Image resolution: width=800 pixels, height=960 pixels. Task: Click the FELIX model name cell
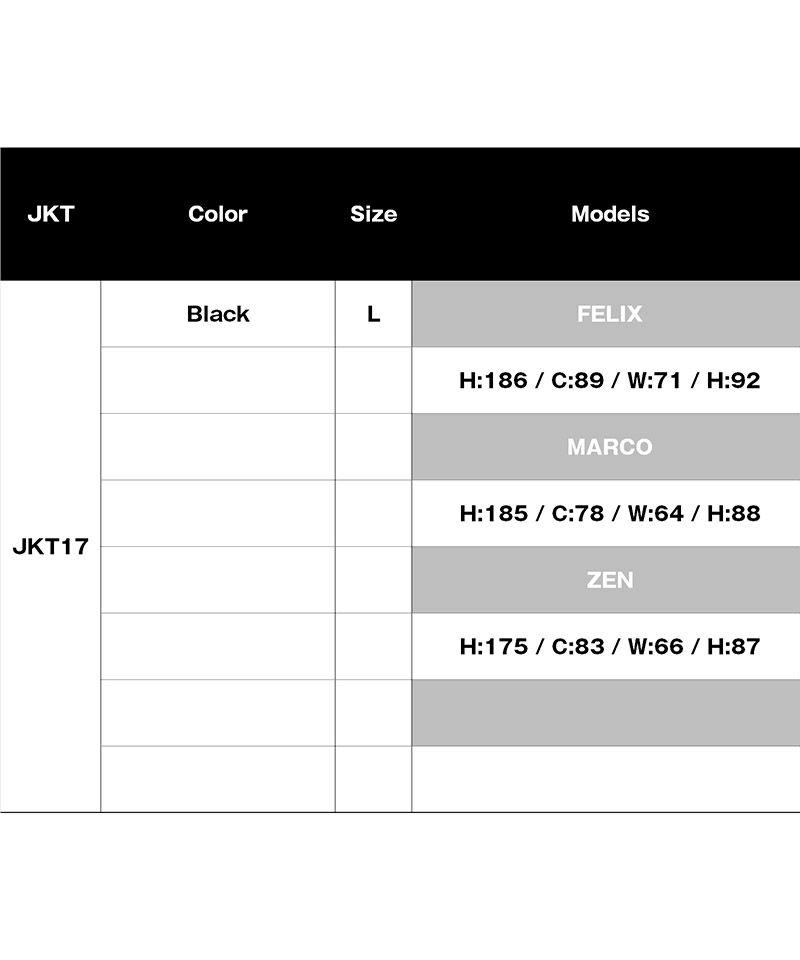tap(610, 314)
